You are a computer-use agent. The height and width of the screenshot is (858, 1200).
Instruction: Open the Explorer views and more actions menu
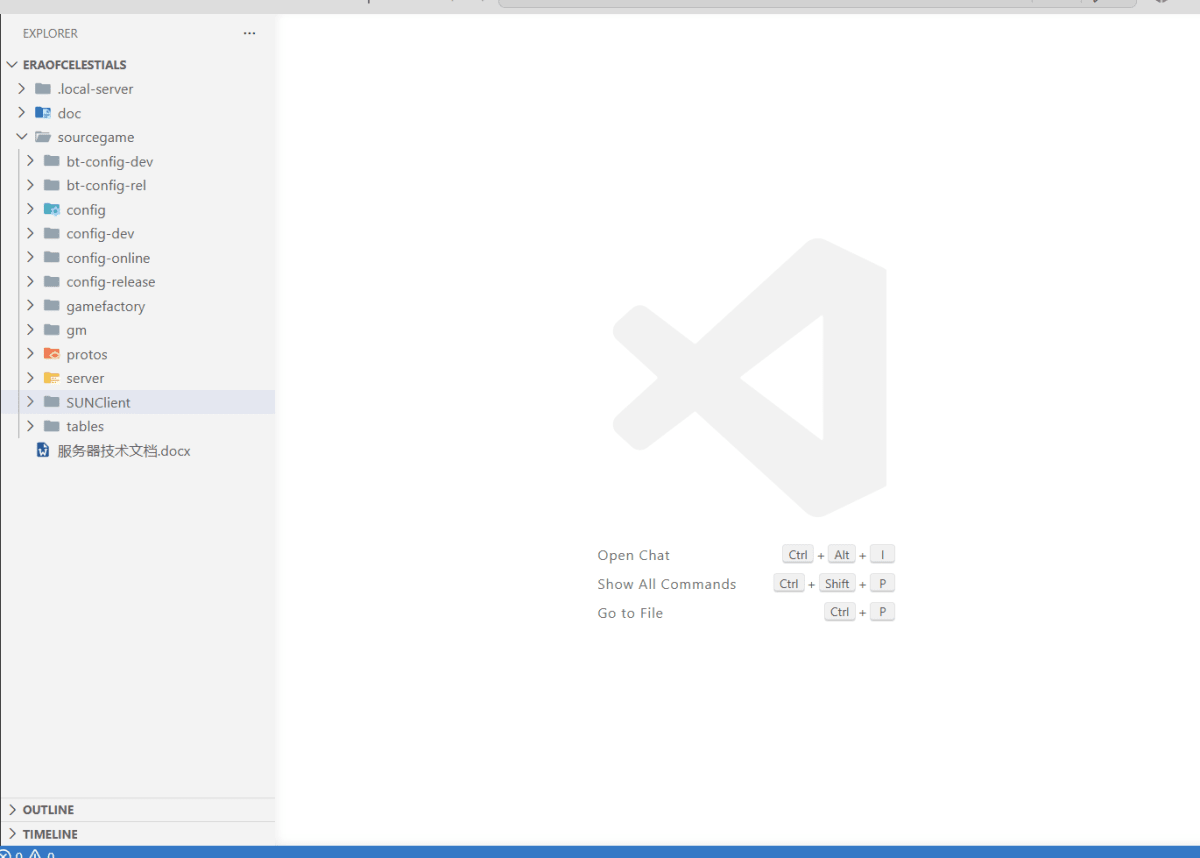[x=249, y=33]
